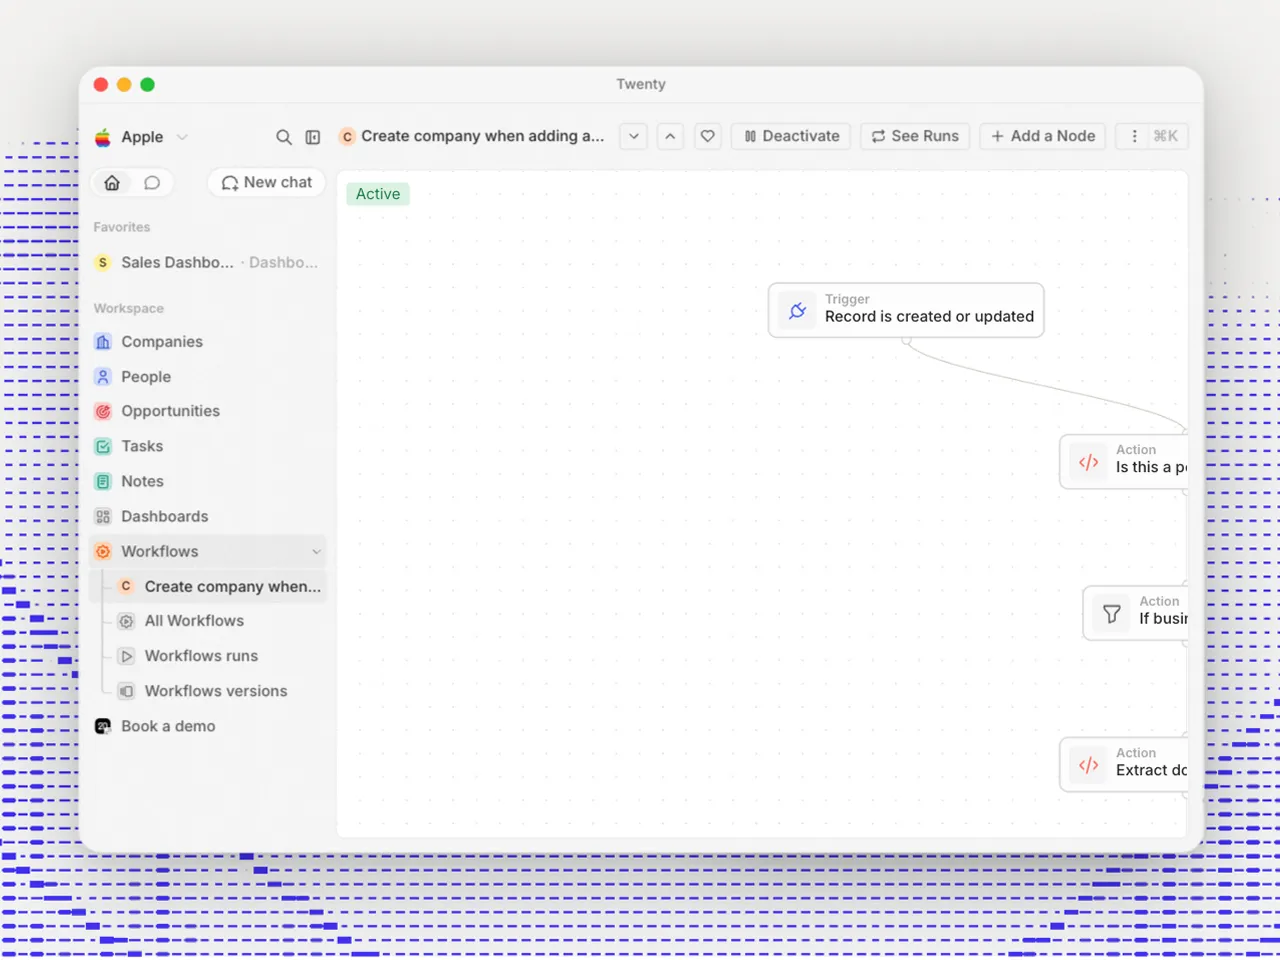
Task: Click Add a Node button
Action: coord(1042,136)
